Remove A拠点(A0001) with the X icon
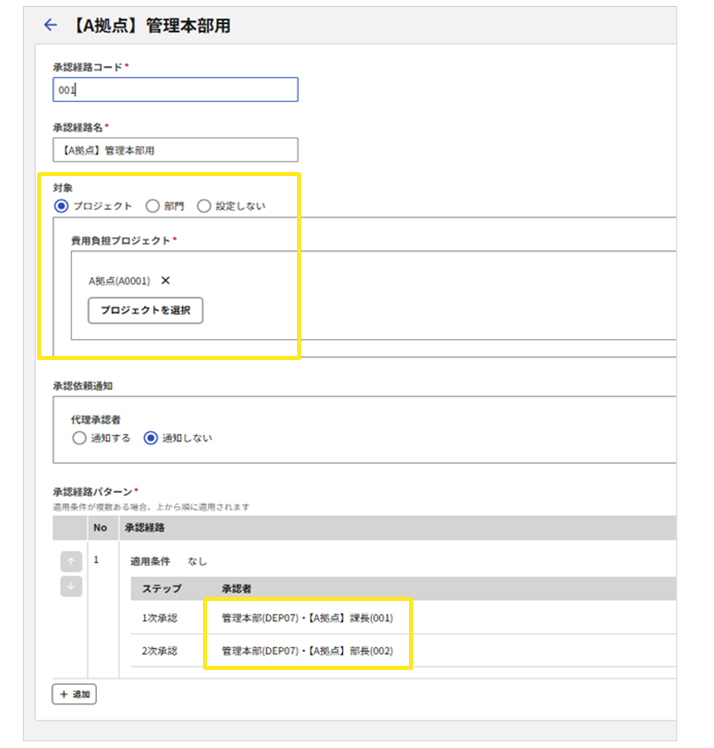 point(166,281)
